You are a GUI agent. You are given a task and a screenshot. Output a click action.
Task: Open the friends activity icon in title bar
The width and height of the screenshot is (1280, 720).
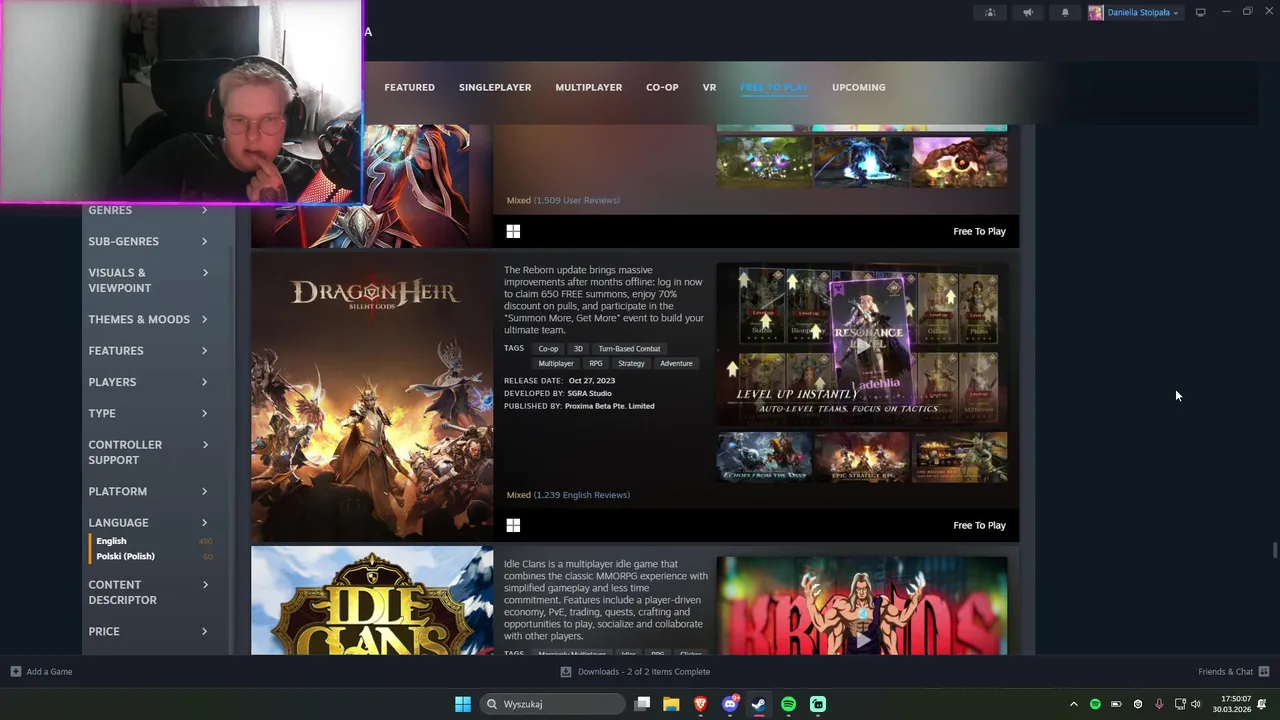pyautogui.click(x=990, y=12)
